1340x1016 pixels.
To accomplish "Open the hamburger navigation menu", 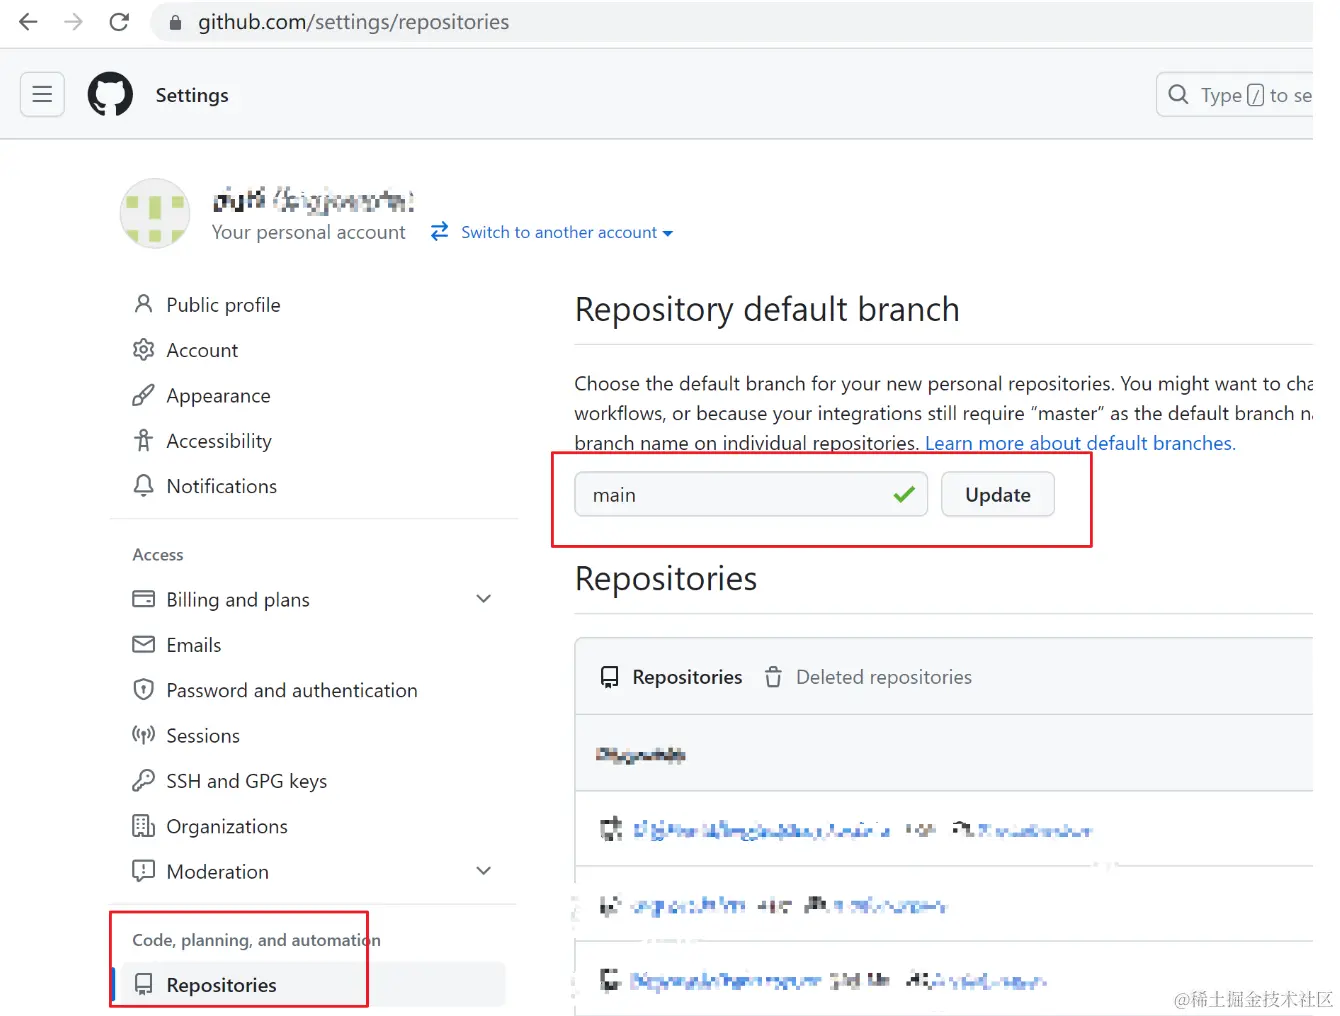I will (x=42, y=95).
